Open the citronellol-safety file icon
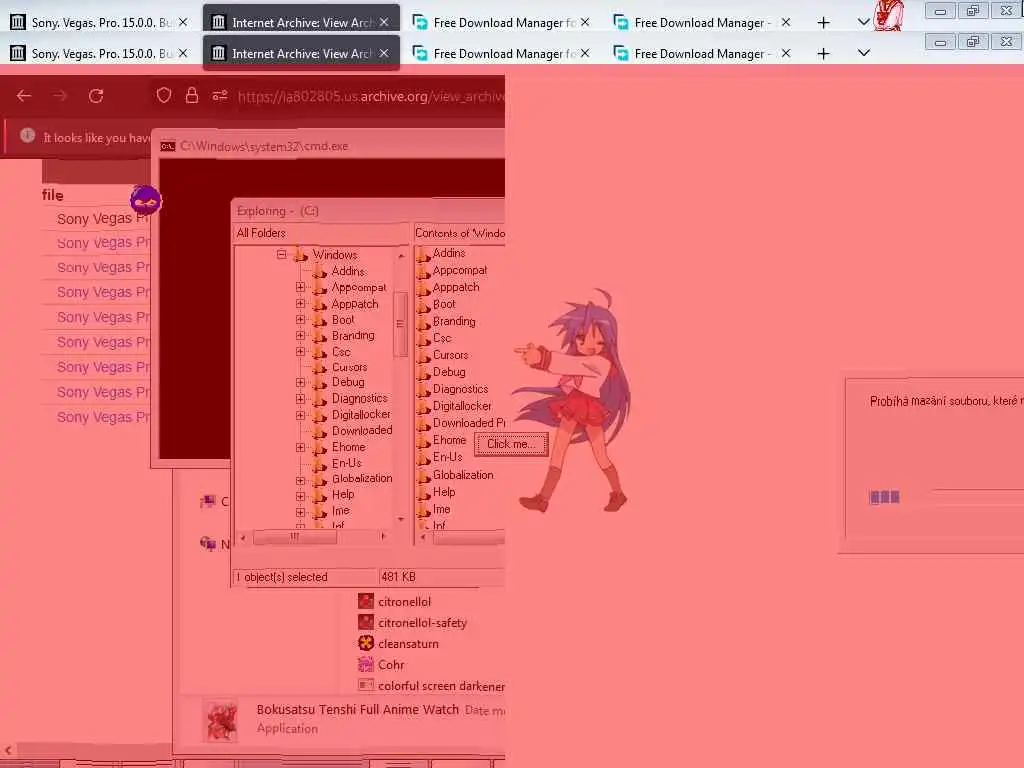1024x768 pixels. [366, 622]
